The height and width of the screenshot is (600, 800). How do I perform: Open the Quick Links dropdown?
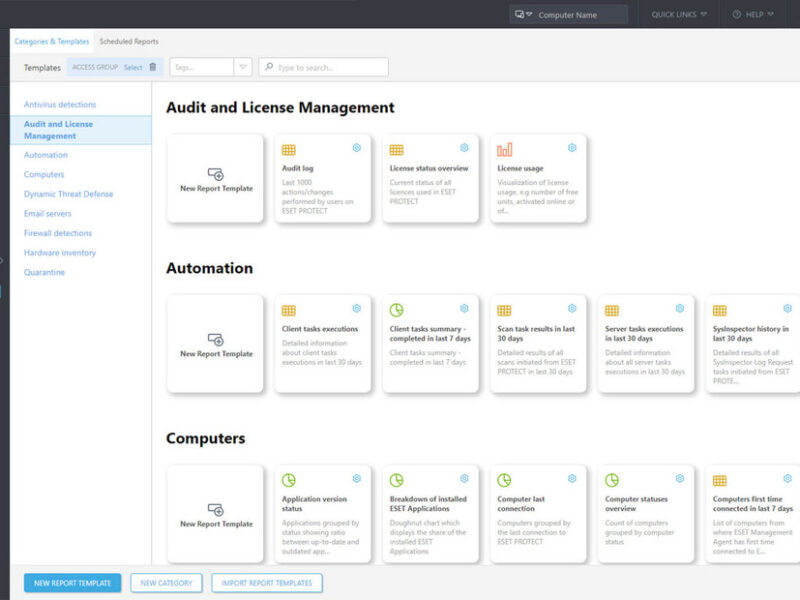pos(679,15)
